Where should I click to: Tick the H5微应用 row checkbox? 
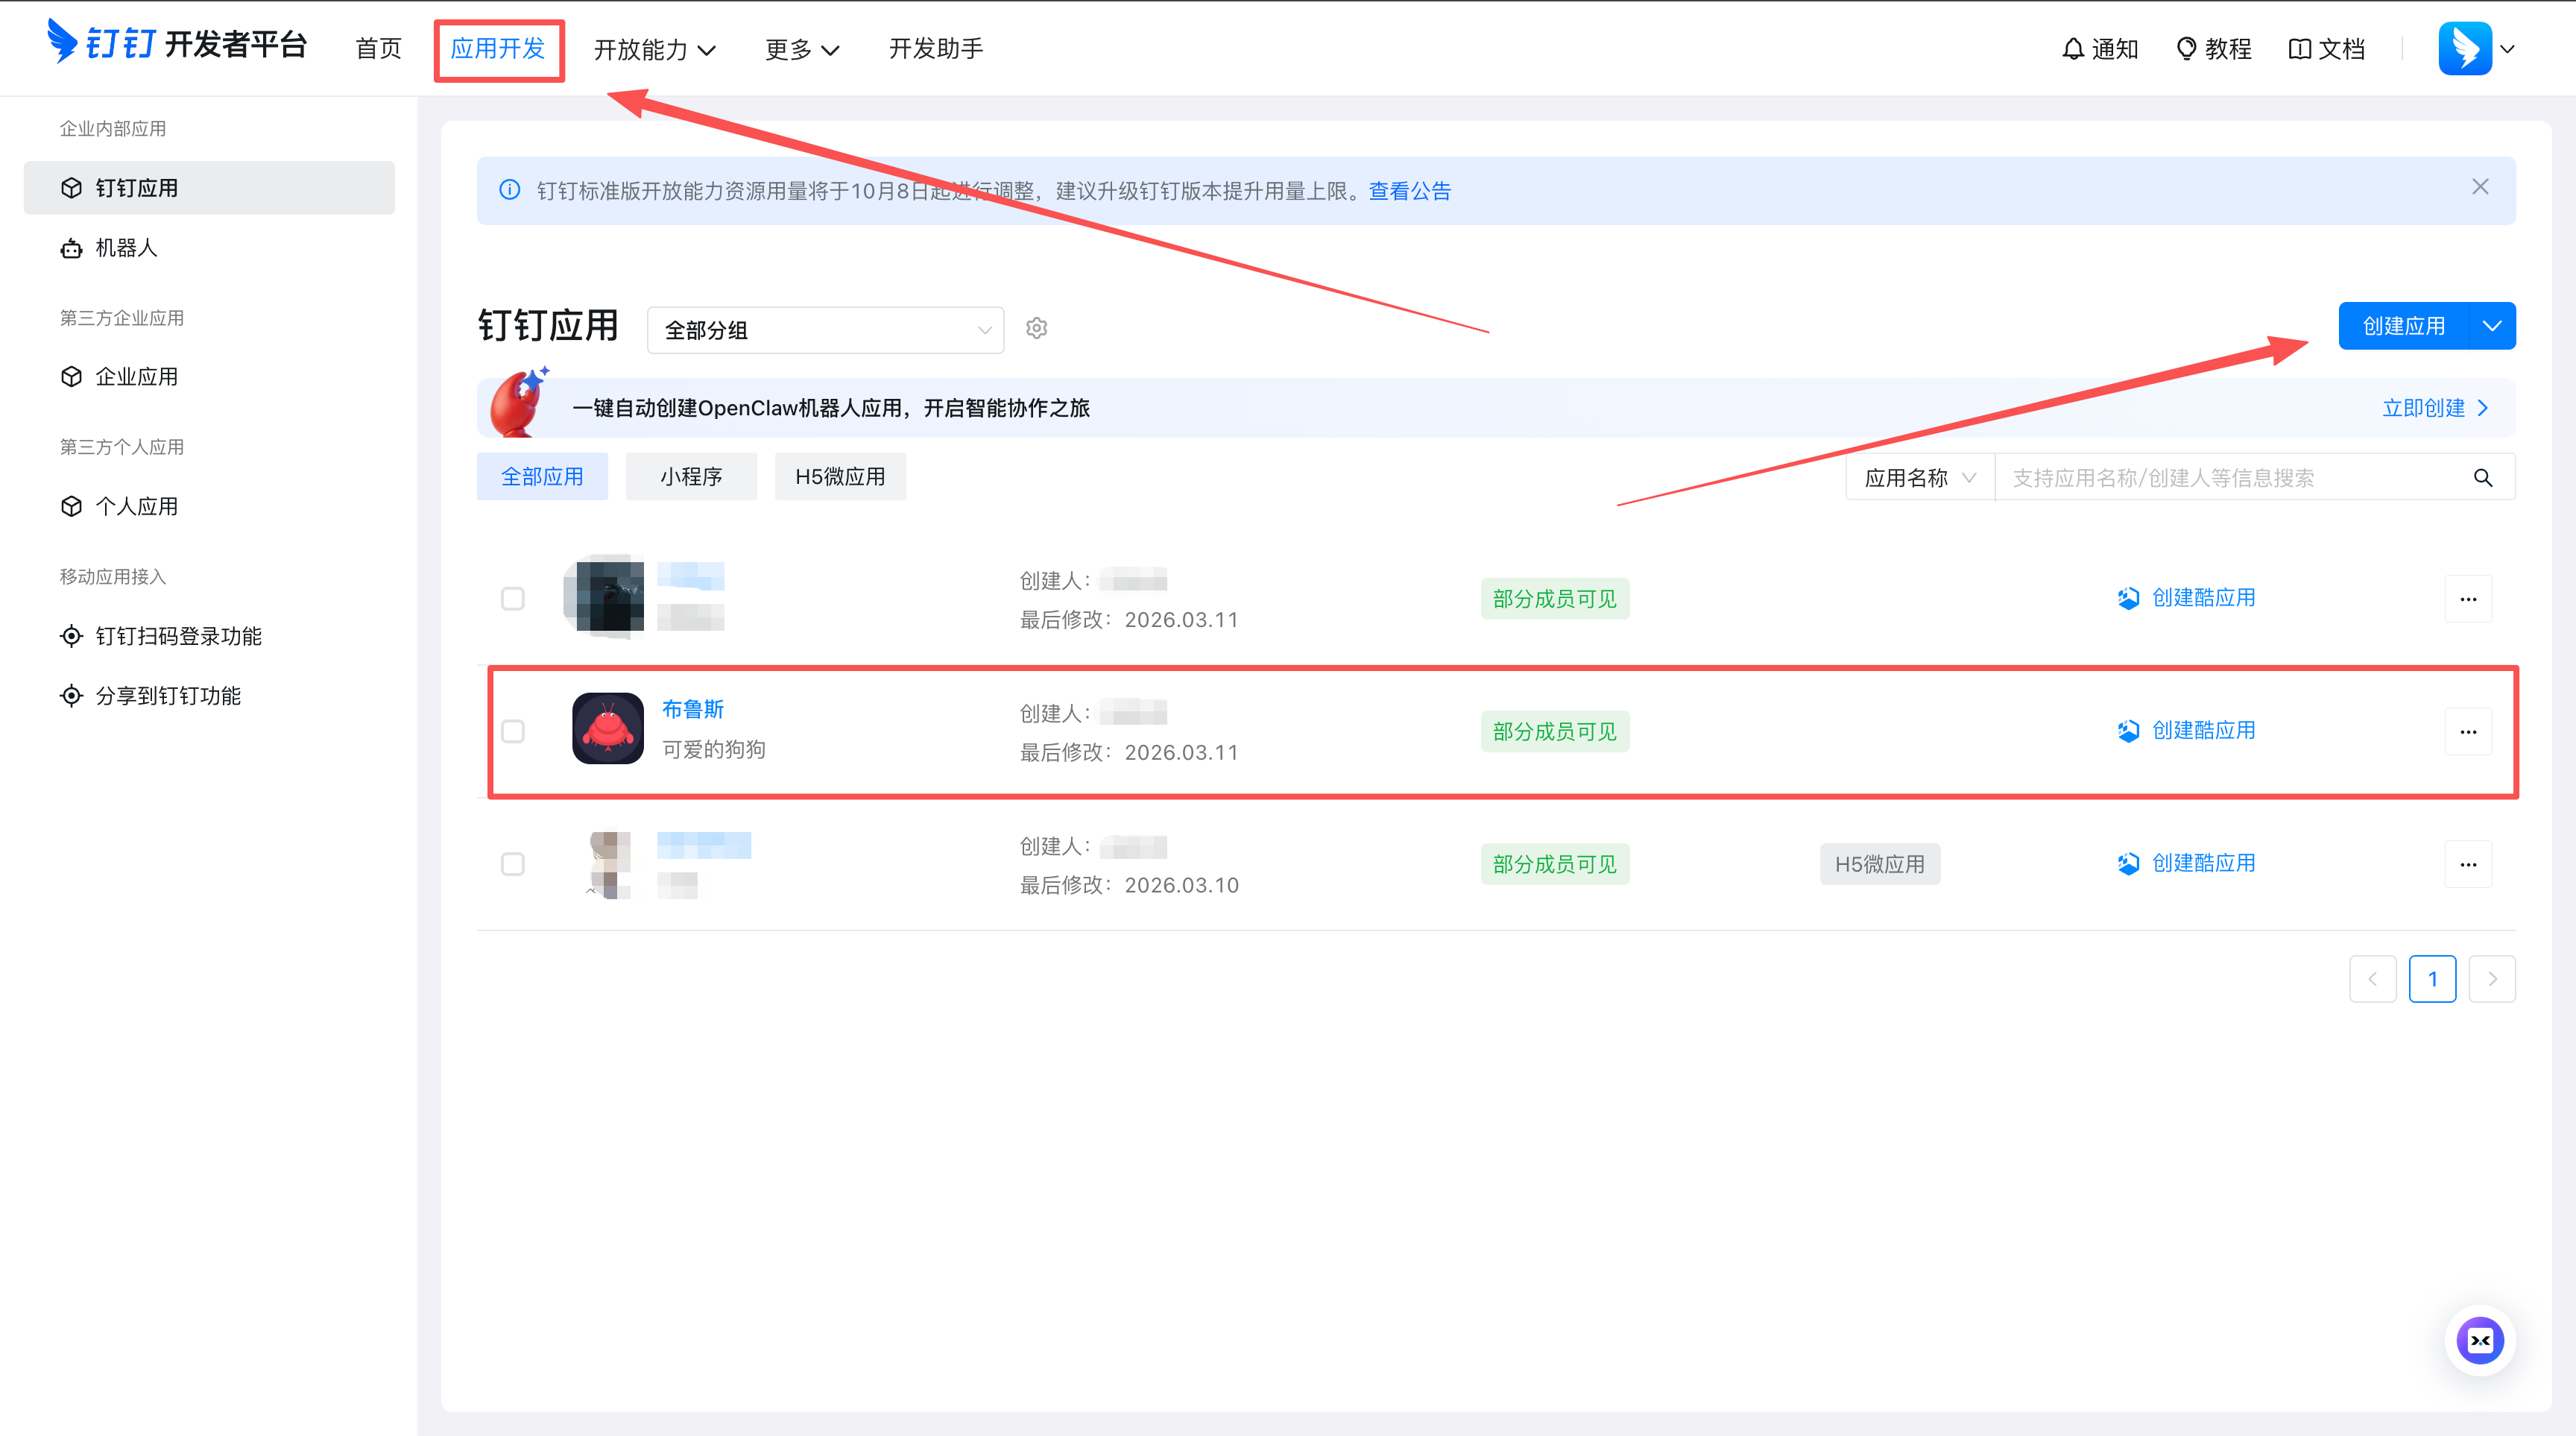pos(513,864)
